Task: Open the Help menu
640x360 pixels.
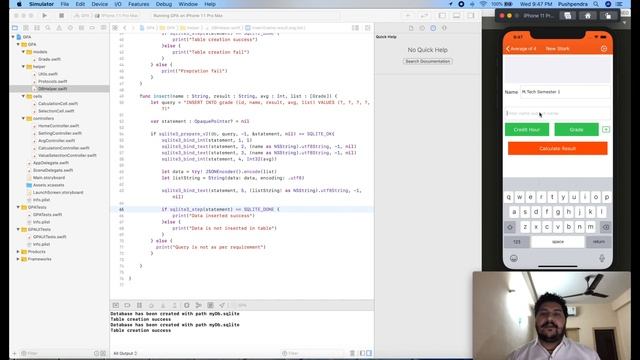Action: 210,4
